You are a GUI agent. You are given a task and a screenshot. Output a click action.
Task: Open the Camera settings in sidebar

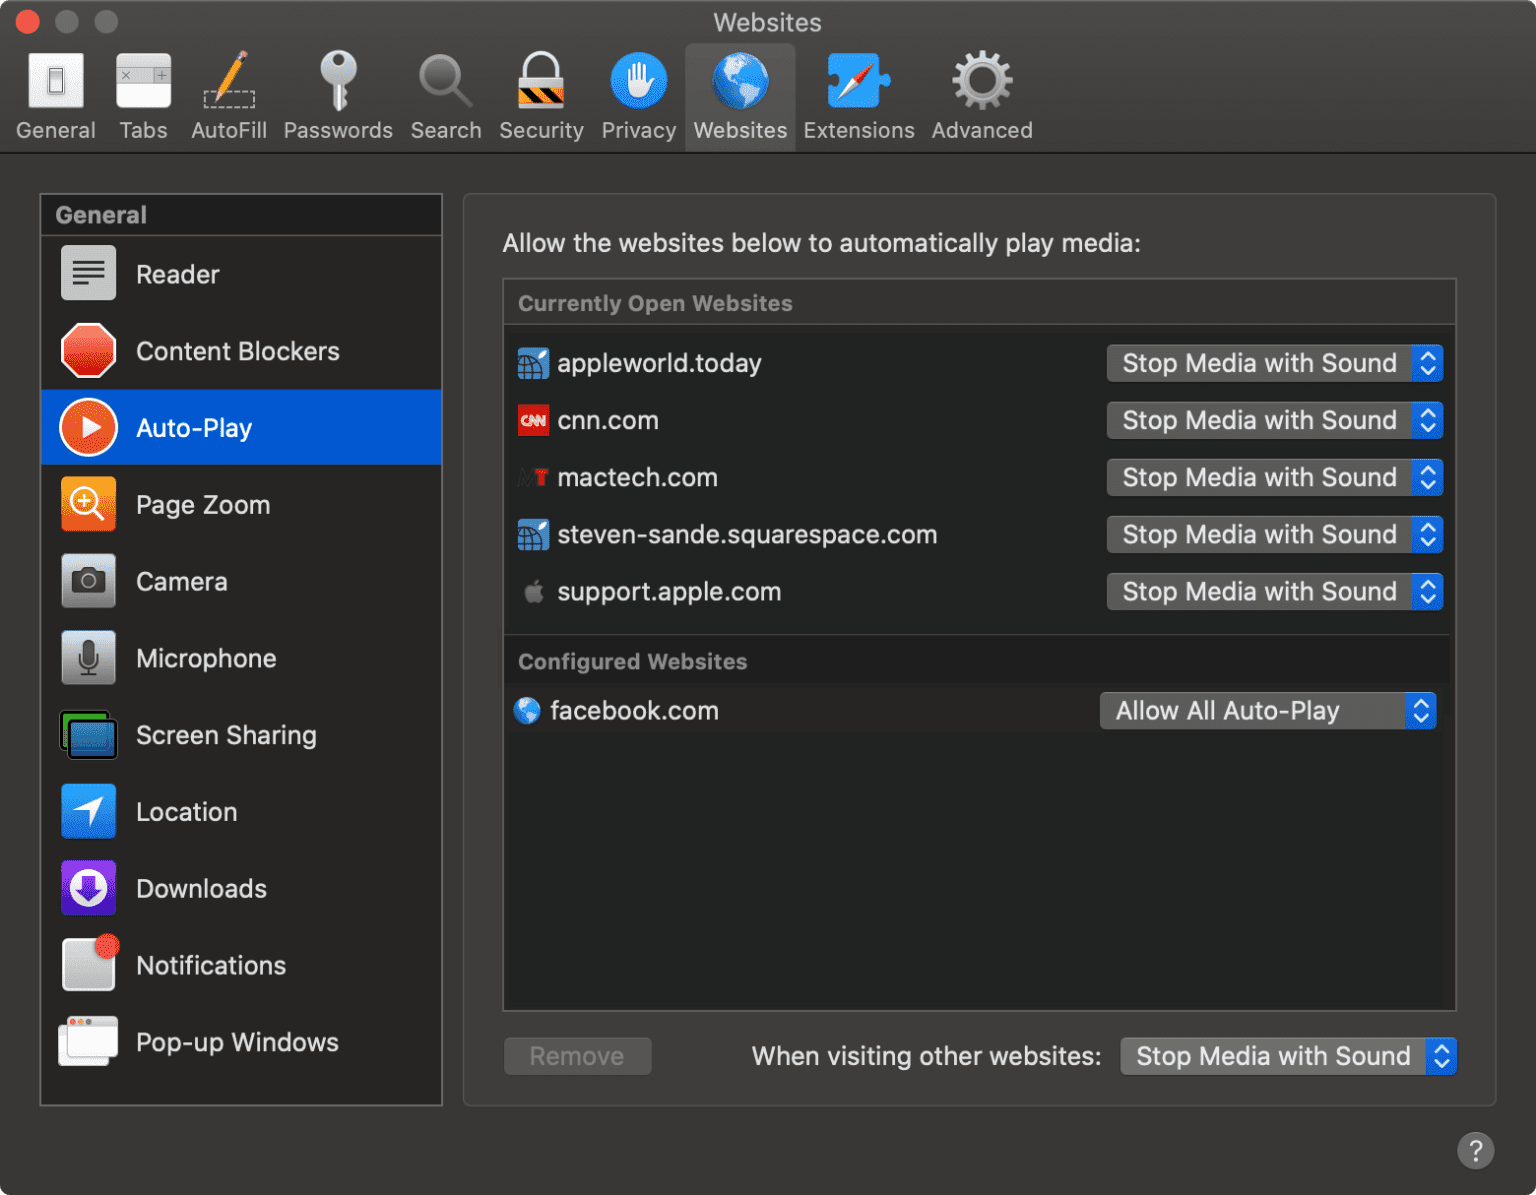(x=88, y=581)
